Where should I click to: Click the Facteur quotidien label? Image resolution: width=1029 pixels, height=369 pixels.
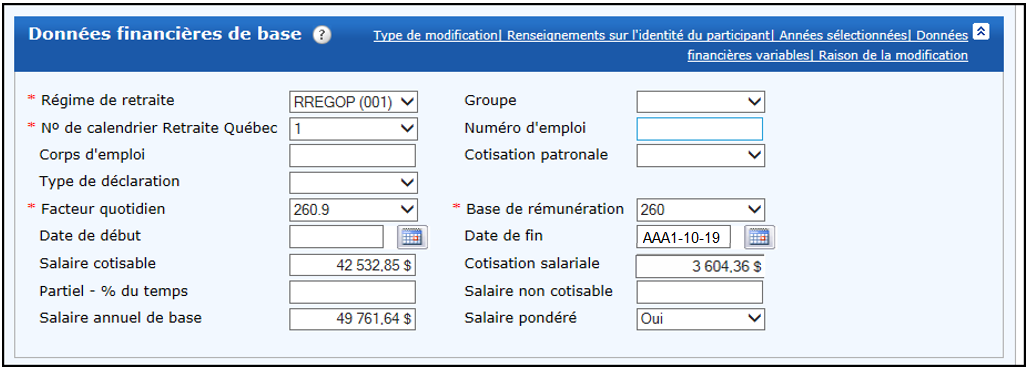tap(103, 209)
